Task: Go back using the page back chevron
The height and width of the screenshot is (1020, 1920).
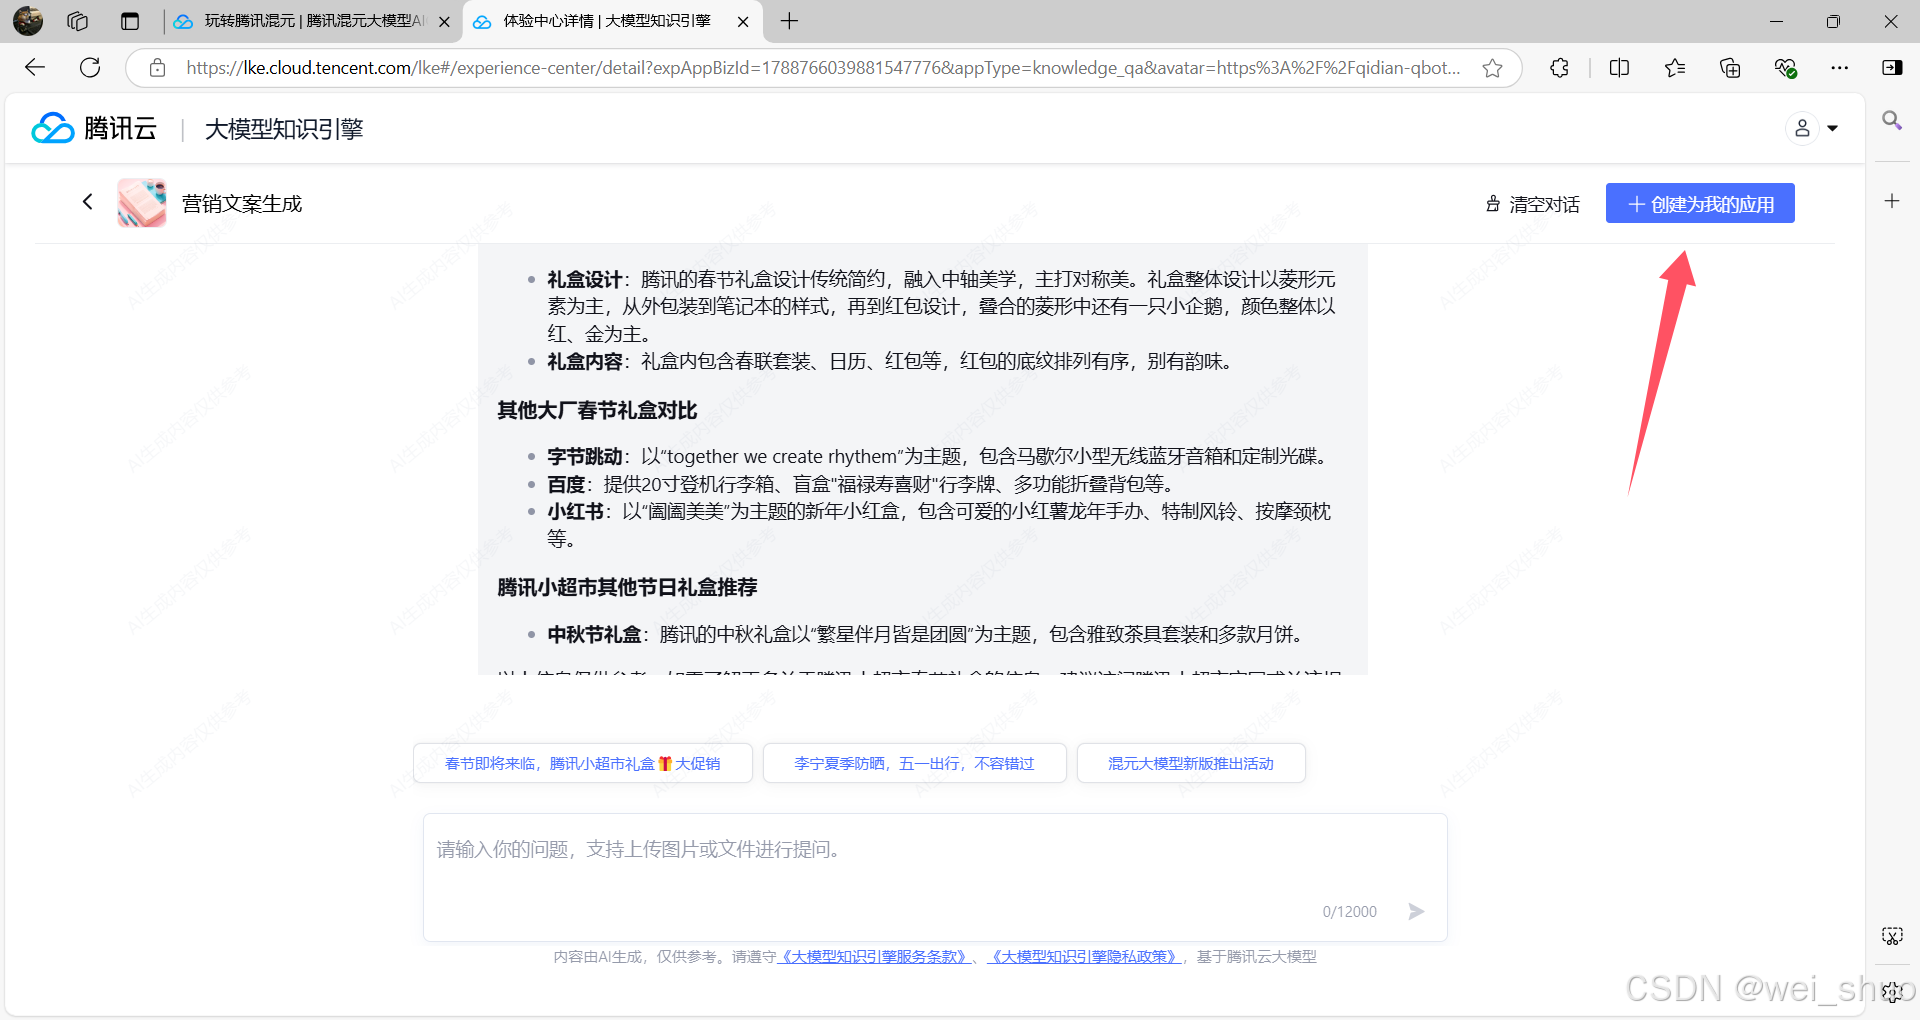Action: (x=88, y=202)
